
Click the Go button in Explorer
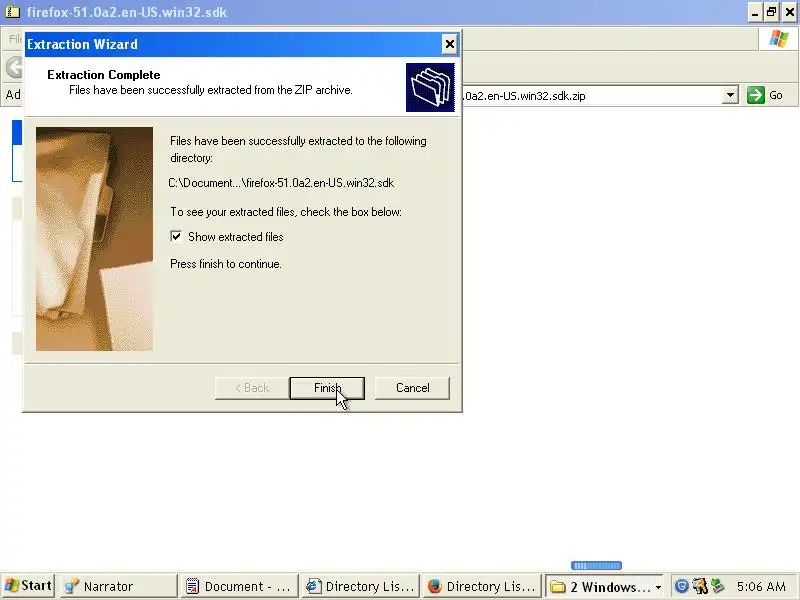(765, 95)
